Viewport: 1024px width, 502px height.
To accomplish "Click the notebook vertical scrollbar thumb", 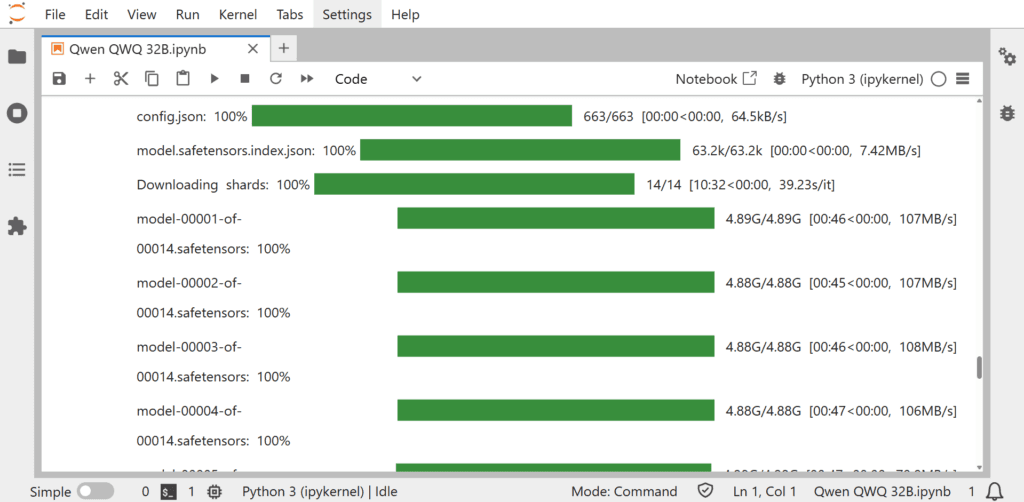I will click(979, 368).
